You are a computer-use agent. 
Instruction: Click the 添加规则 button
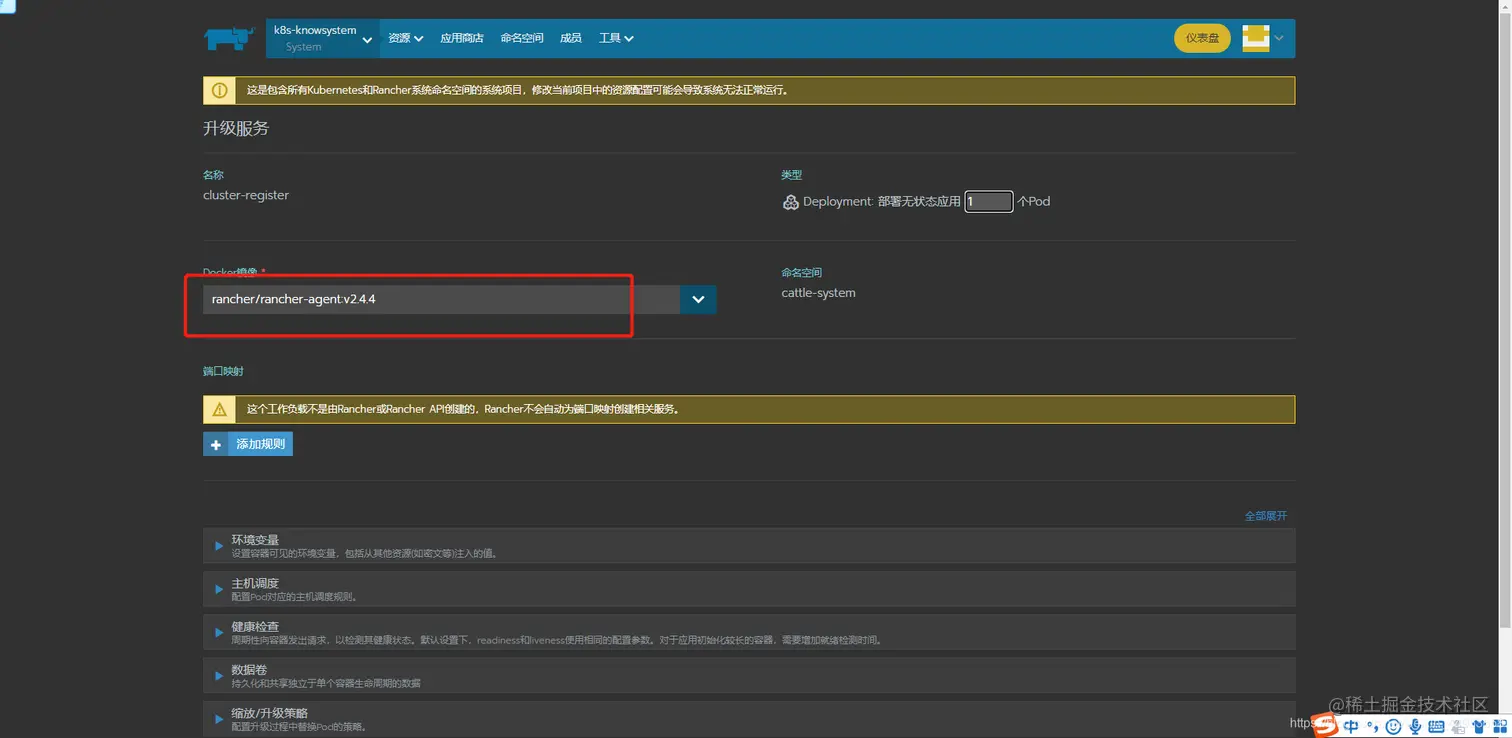tap(248, 444)
